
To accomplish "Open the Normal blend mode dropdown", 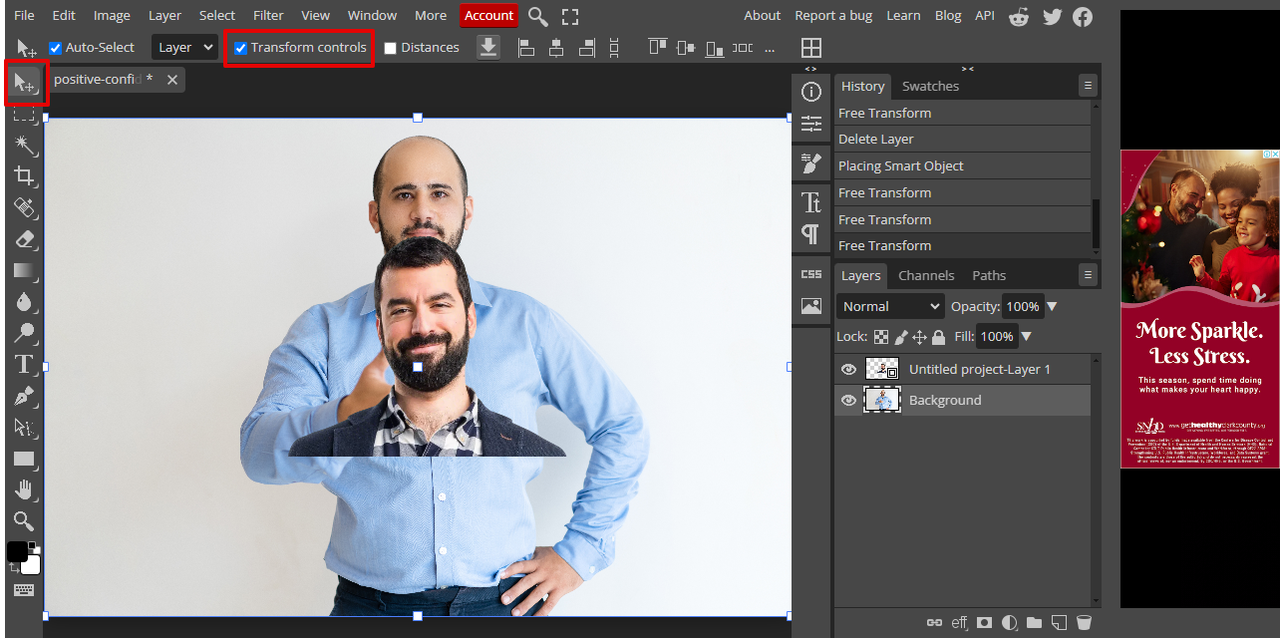I will (x=890, y=306).
